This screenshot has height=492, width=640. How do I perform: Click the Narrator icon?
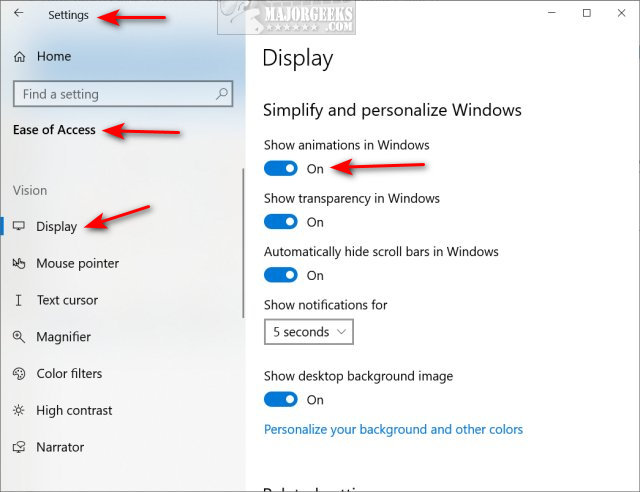coord(19,447)
